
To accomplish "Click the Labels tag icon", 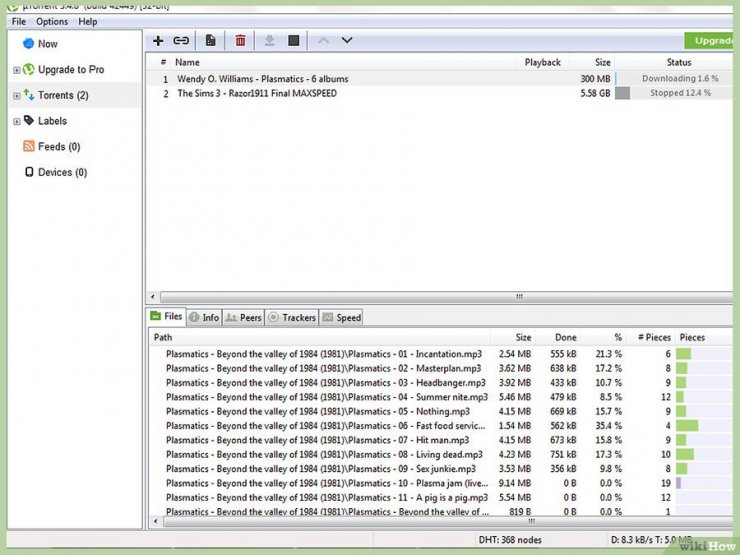I will 29,120.
